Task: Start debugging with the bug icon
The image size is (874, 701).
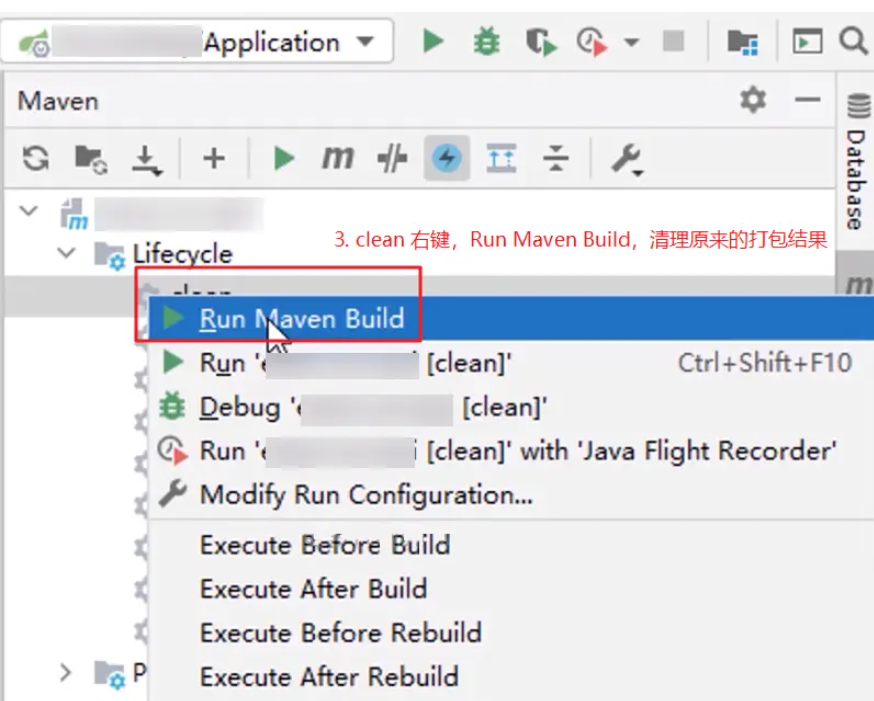Action: 487,41
